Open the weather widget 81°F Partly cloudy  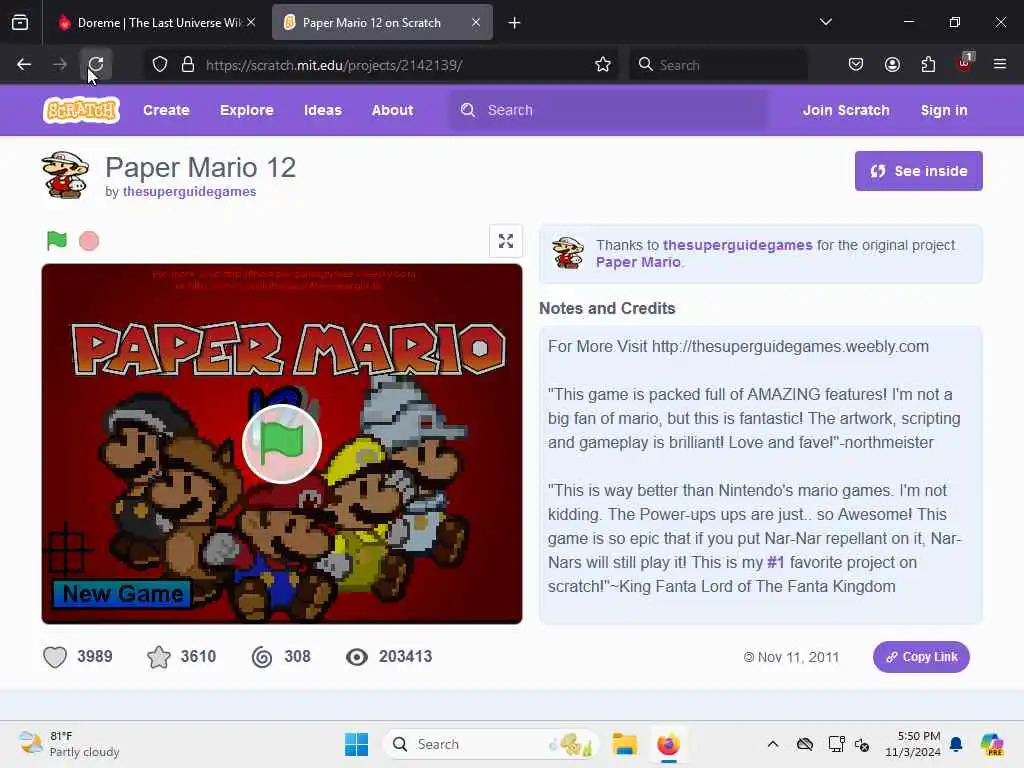(x=69, y=744)
